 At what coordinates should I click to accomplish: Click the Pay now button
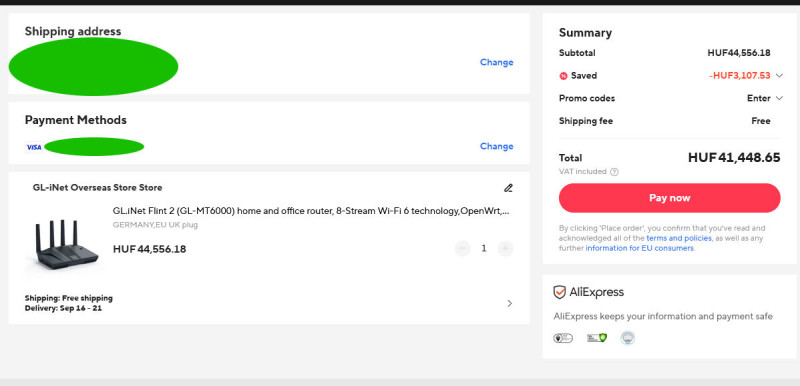tap(669, 198)
